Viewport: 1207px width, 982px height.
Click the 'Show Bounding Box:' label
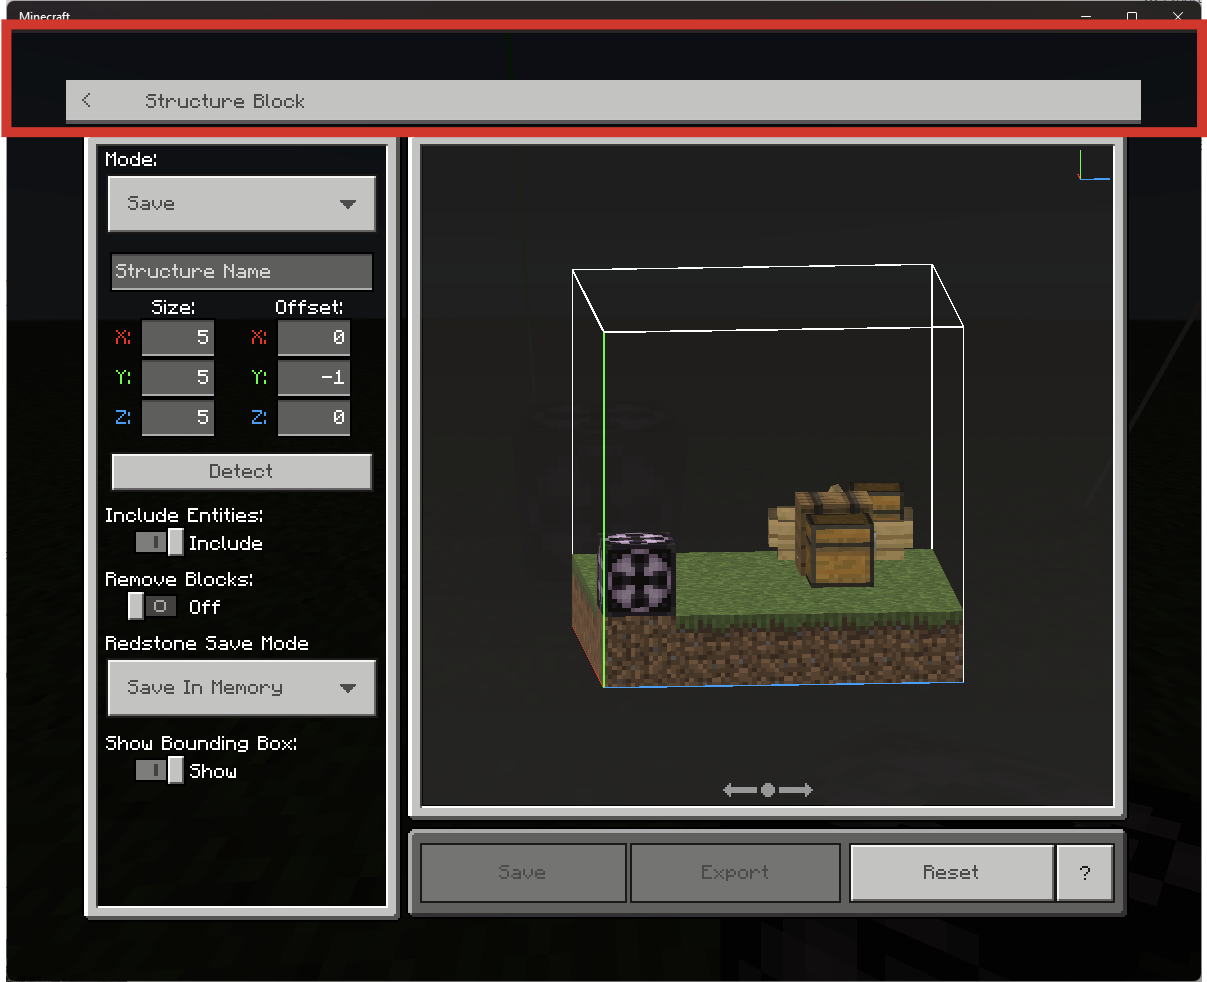click(x=201, y=743)
